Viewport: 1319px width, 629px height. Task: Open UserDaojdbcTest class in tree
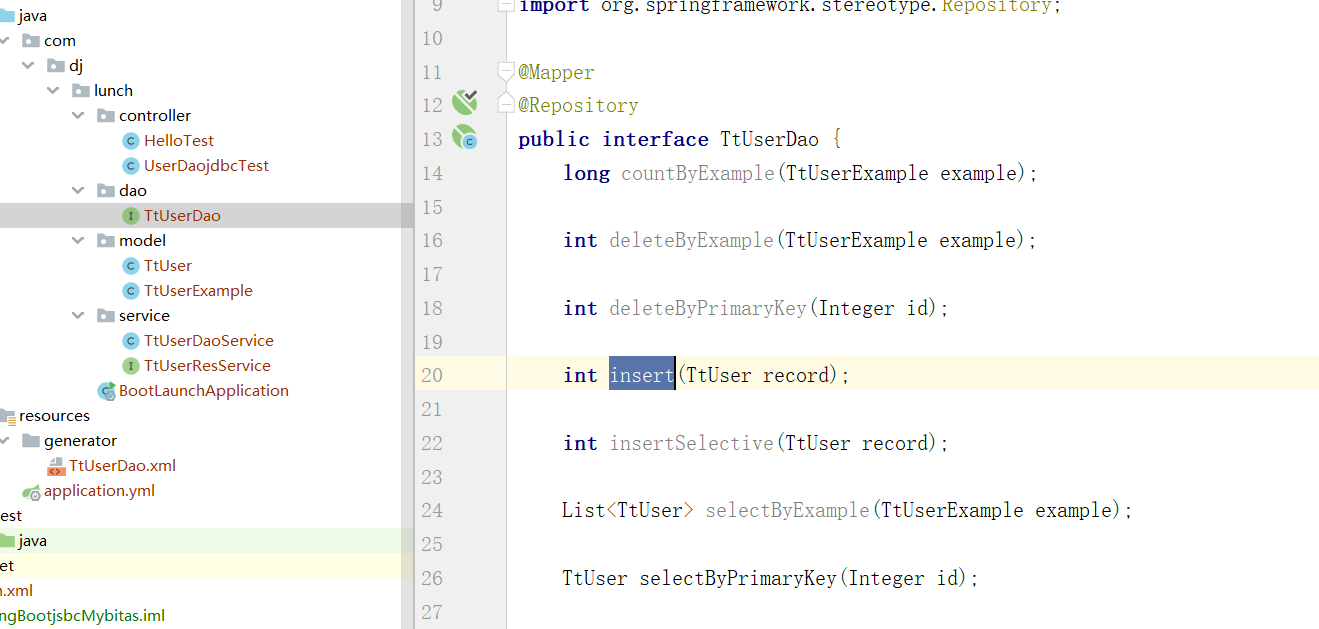click(206, 166)
